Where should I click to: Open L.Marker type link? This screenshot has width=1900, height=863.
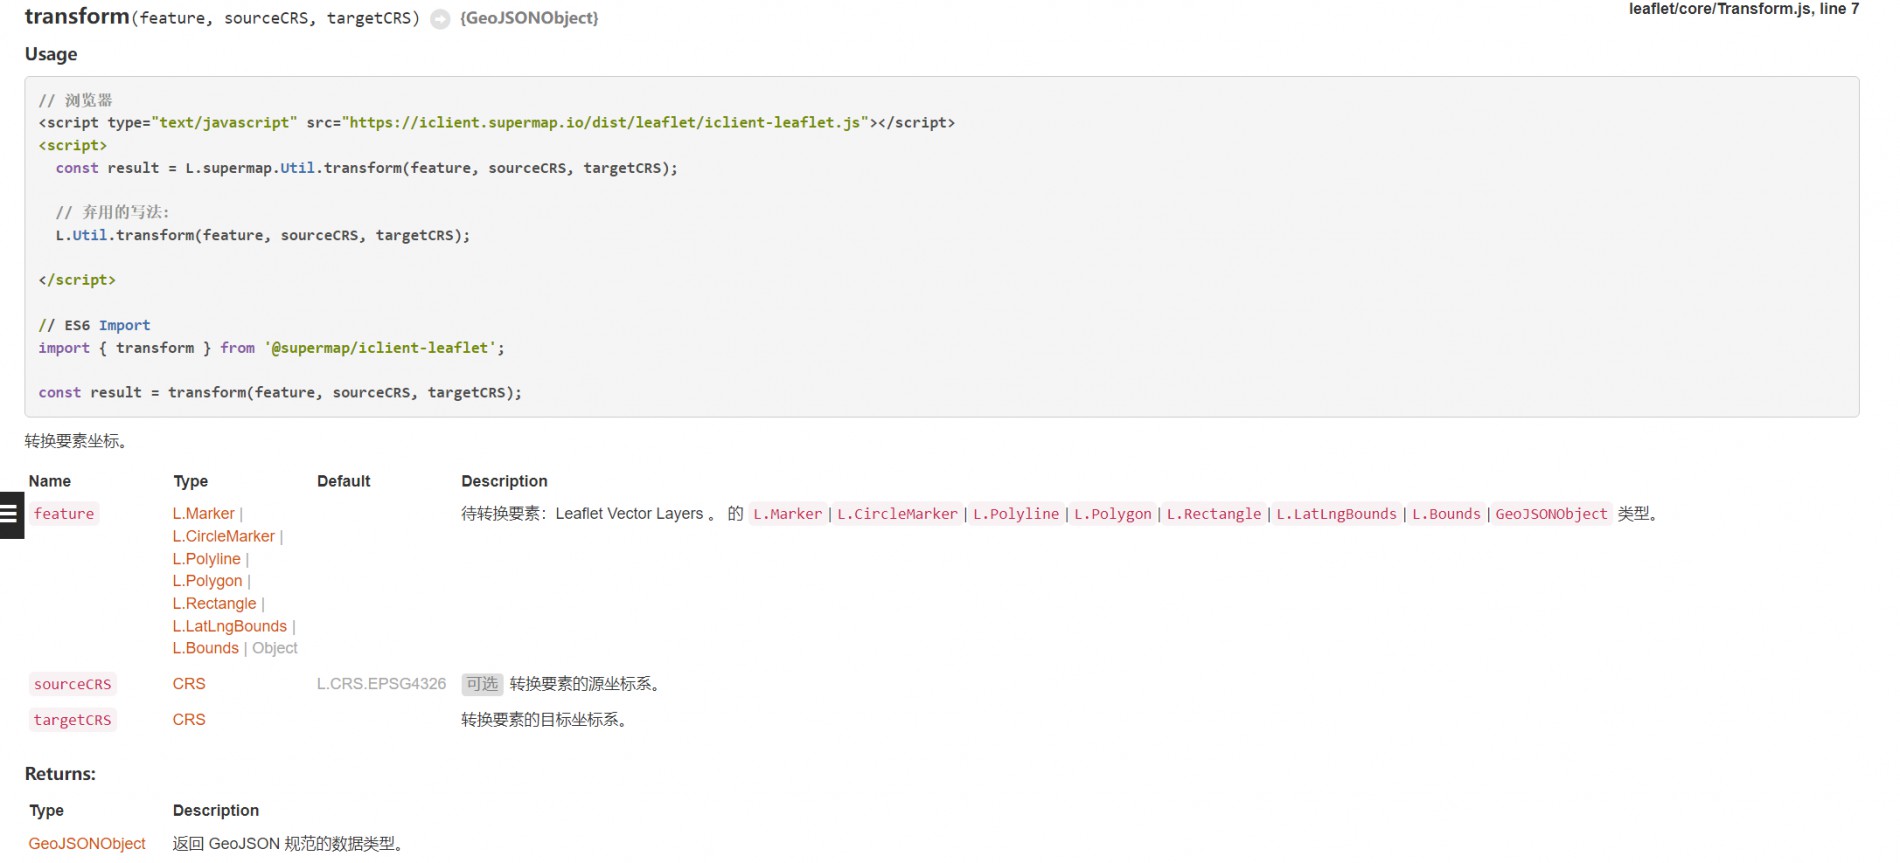pyautogui.click(x=203, y=513)
